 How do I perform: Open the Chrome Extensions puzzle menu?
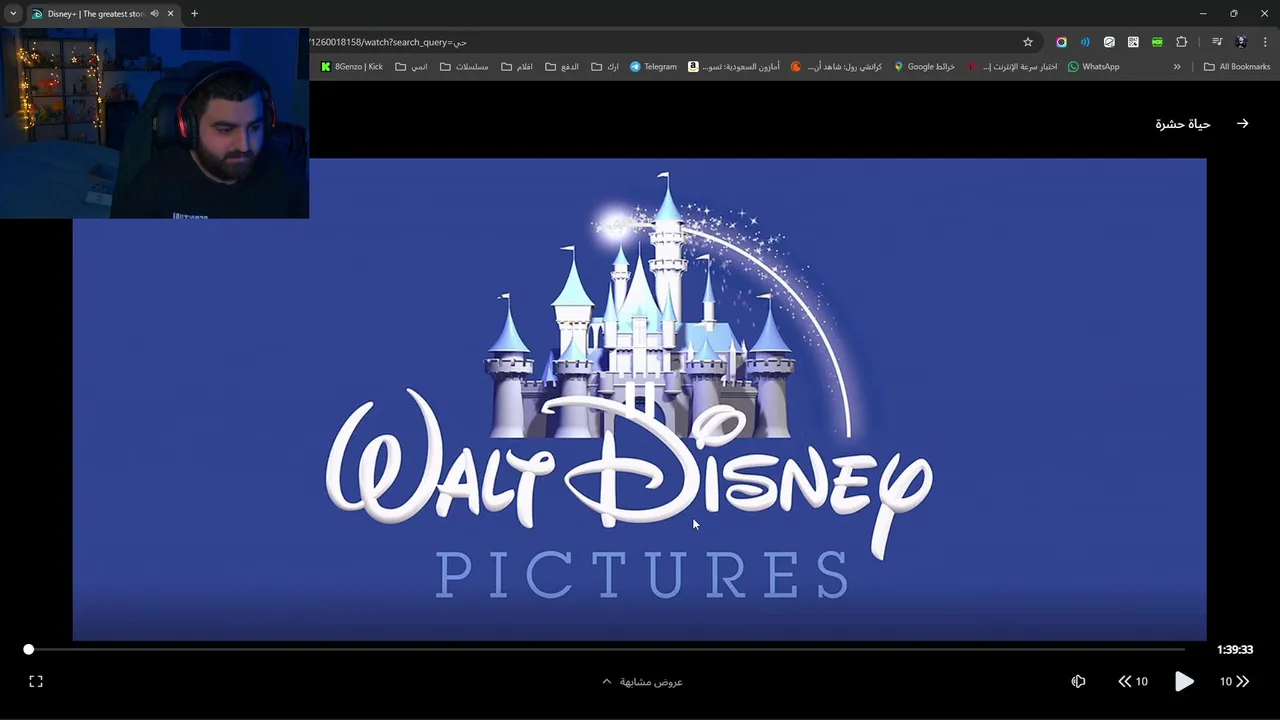tap(1182, 42)
